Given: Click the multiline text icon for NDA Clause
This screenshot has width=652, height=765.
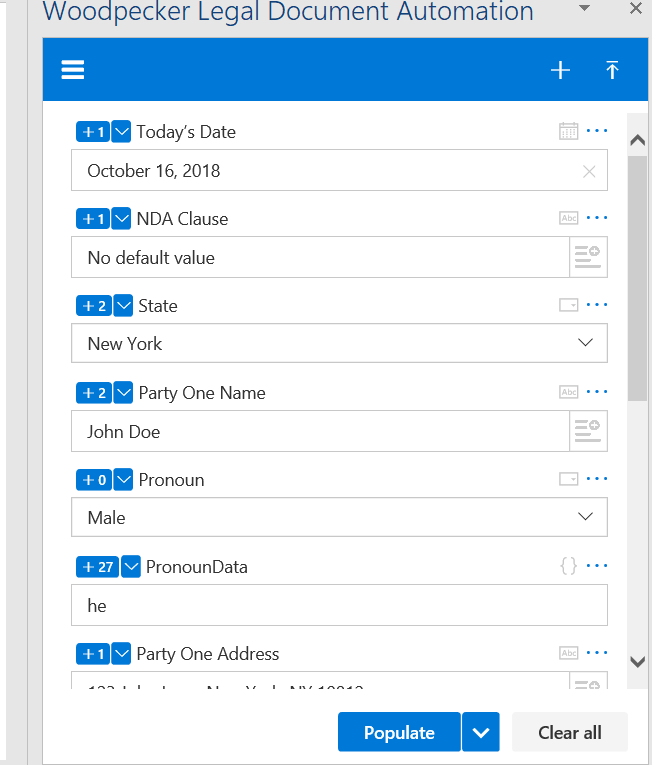Looking at the screenshot, I should coord(588,257).
